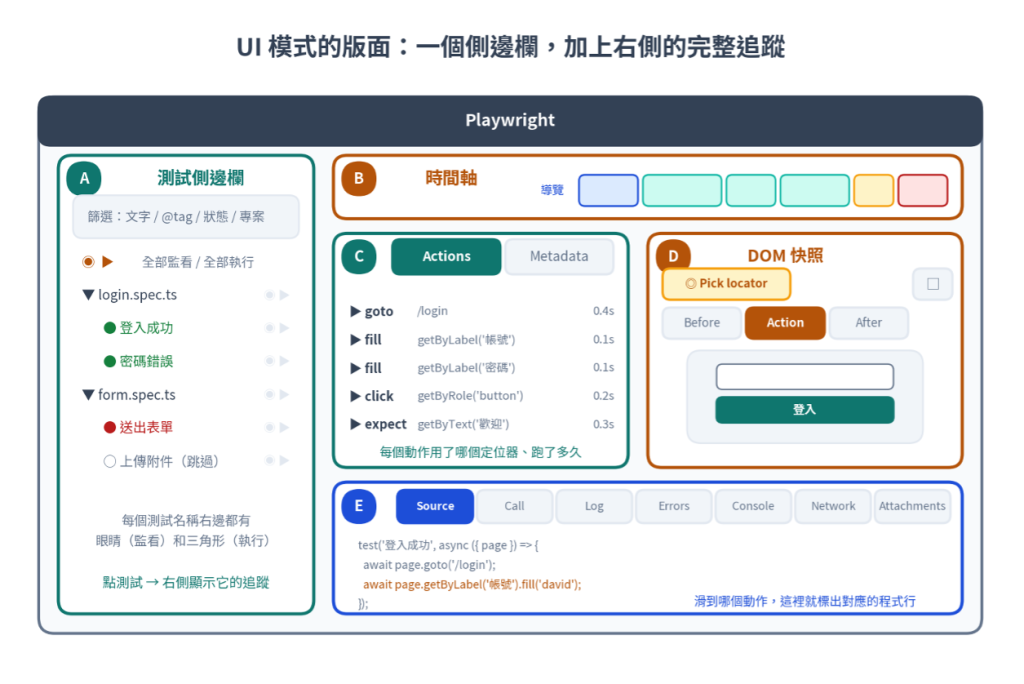Screen dimensions: 1024x684
Task: Click the widest green timeline block
Action: point(682,190)
